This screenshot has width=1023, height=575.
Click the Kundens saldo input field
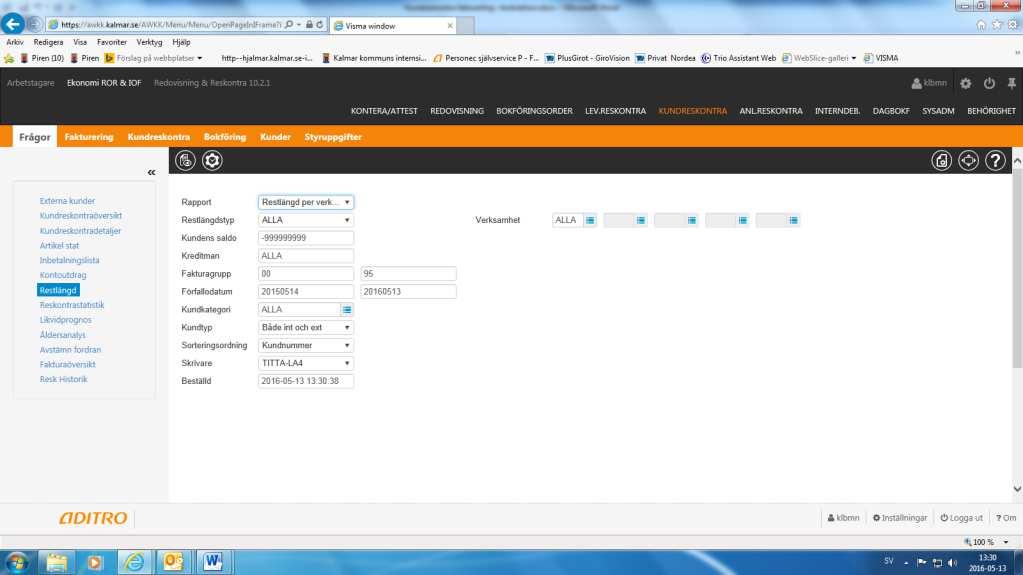click(306, 238)
